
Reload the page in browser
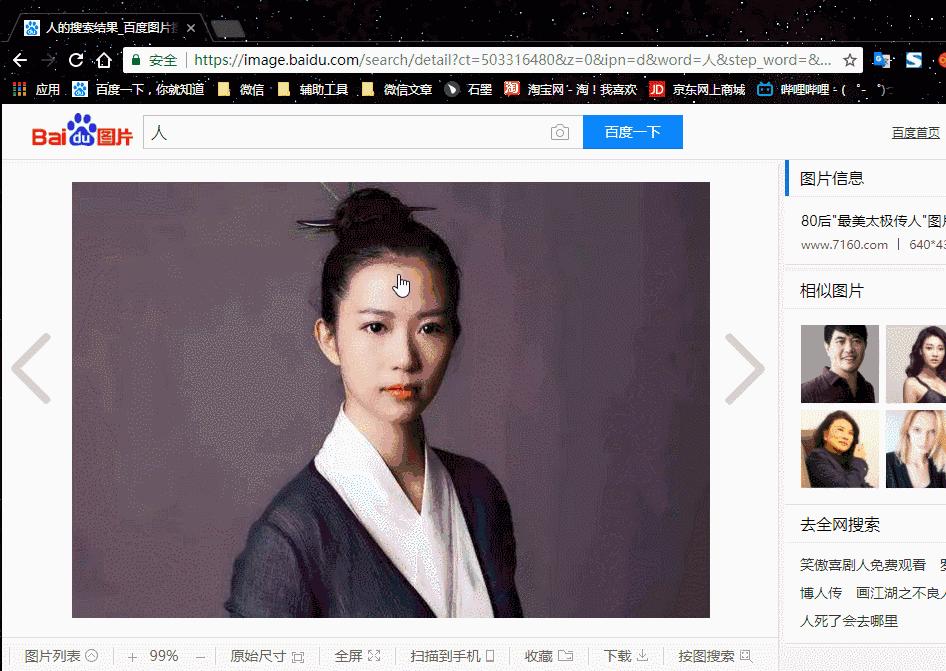[x=76, y=60]
